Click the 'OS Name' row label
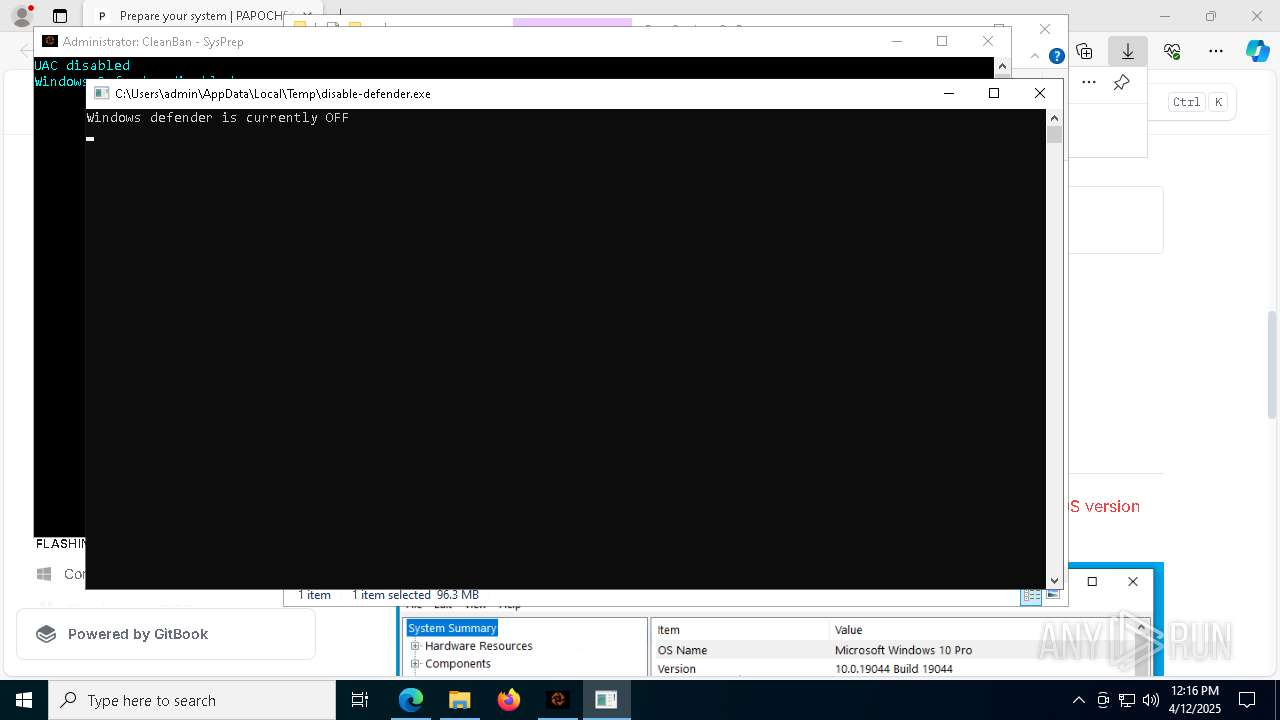 [x=682, y=650]
